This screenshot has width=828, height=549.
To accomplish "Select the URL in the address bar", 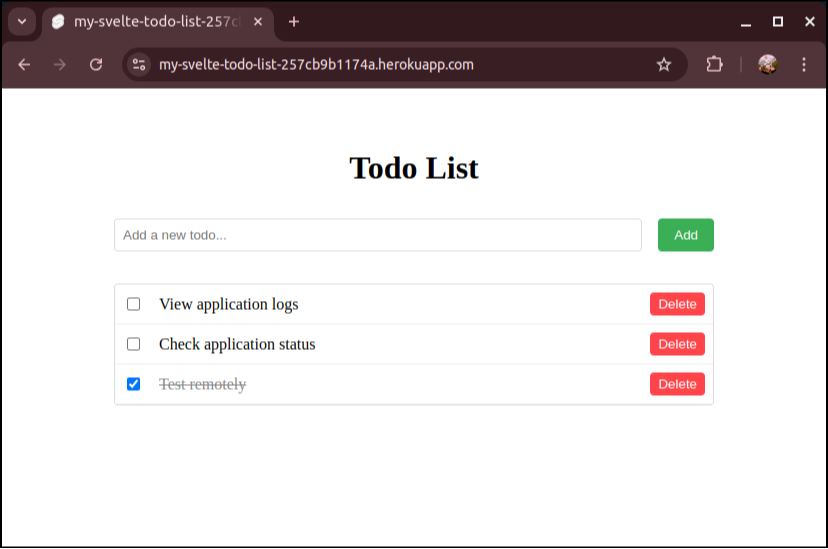I will (400, 64).
